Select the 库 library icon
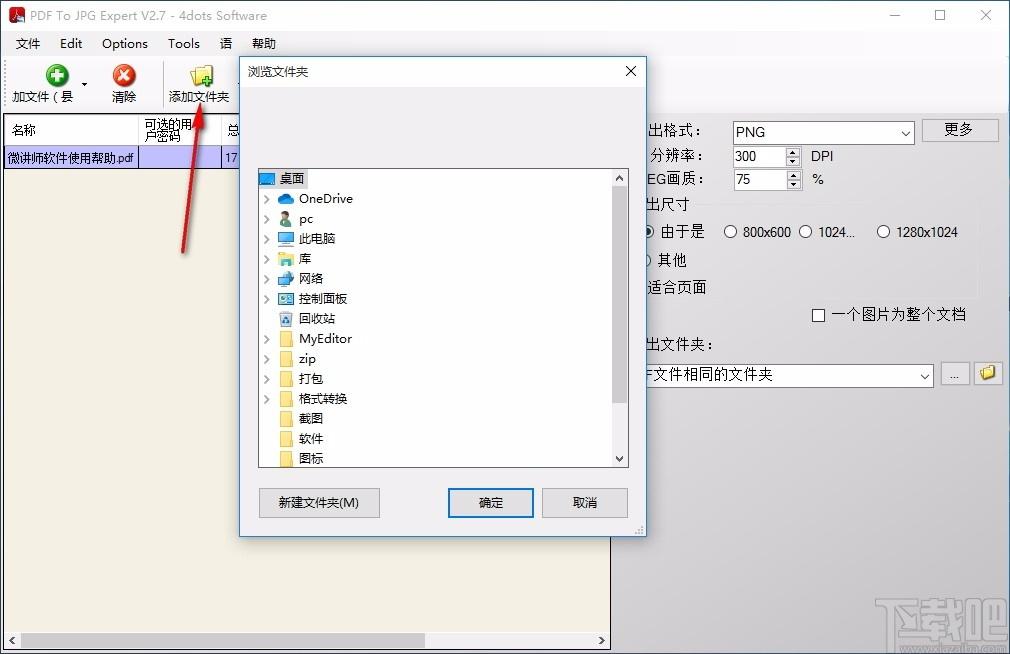This screenshot has height=654, width=1010. coord(286,259)
